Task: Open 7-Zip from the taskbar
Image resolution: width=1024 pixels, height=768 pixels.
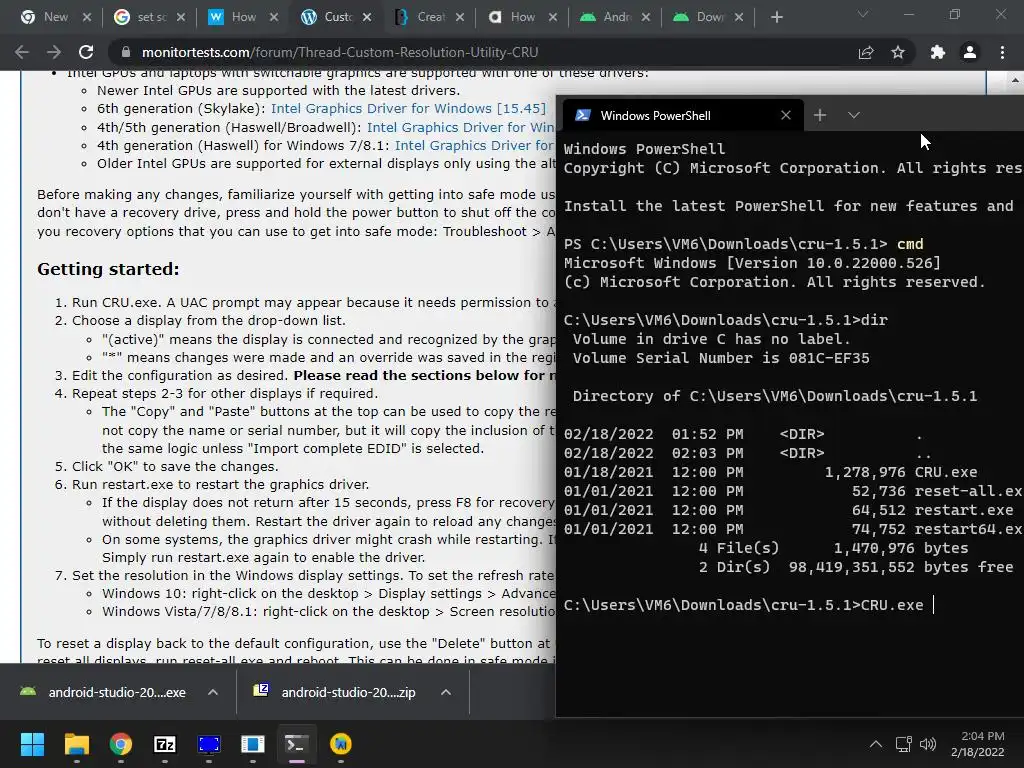Action: click(165, 744)
